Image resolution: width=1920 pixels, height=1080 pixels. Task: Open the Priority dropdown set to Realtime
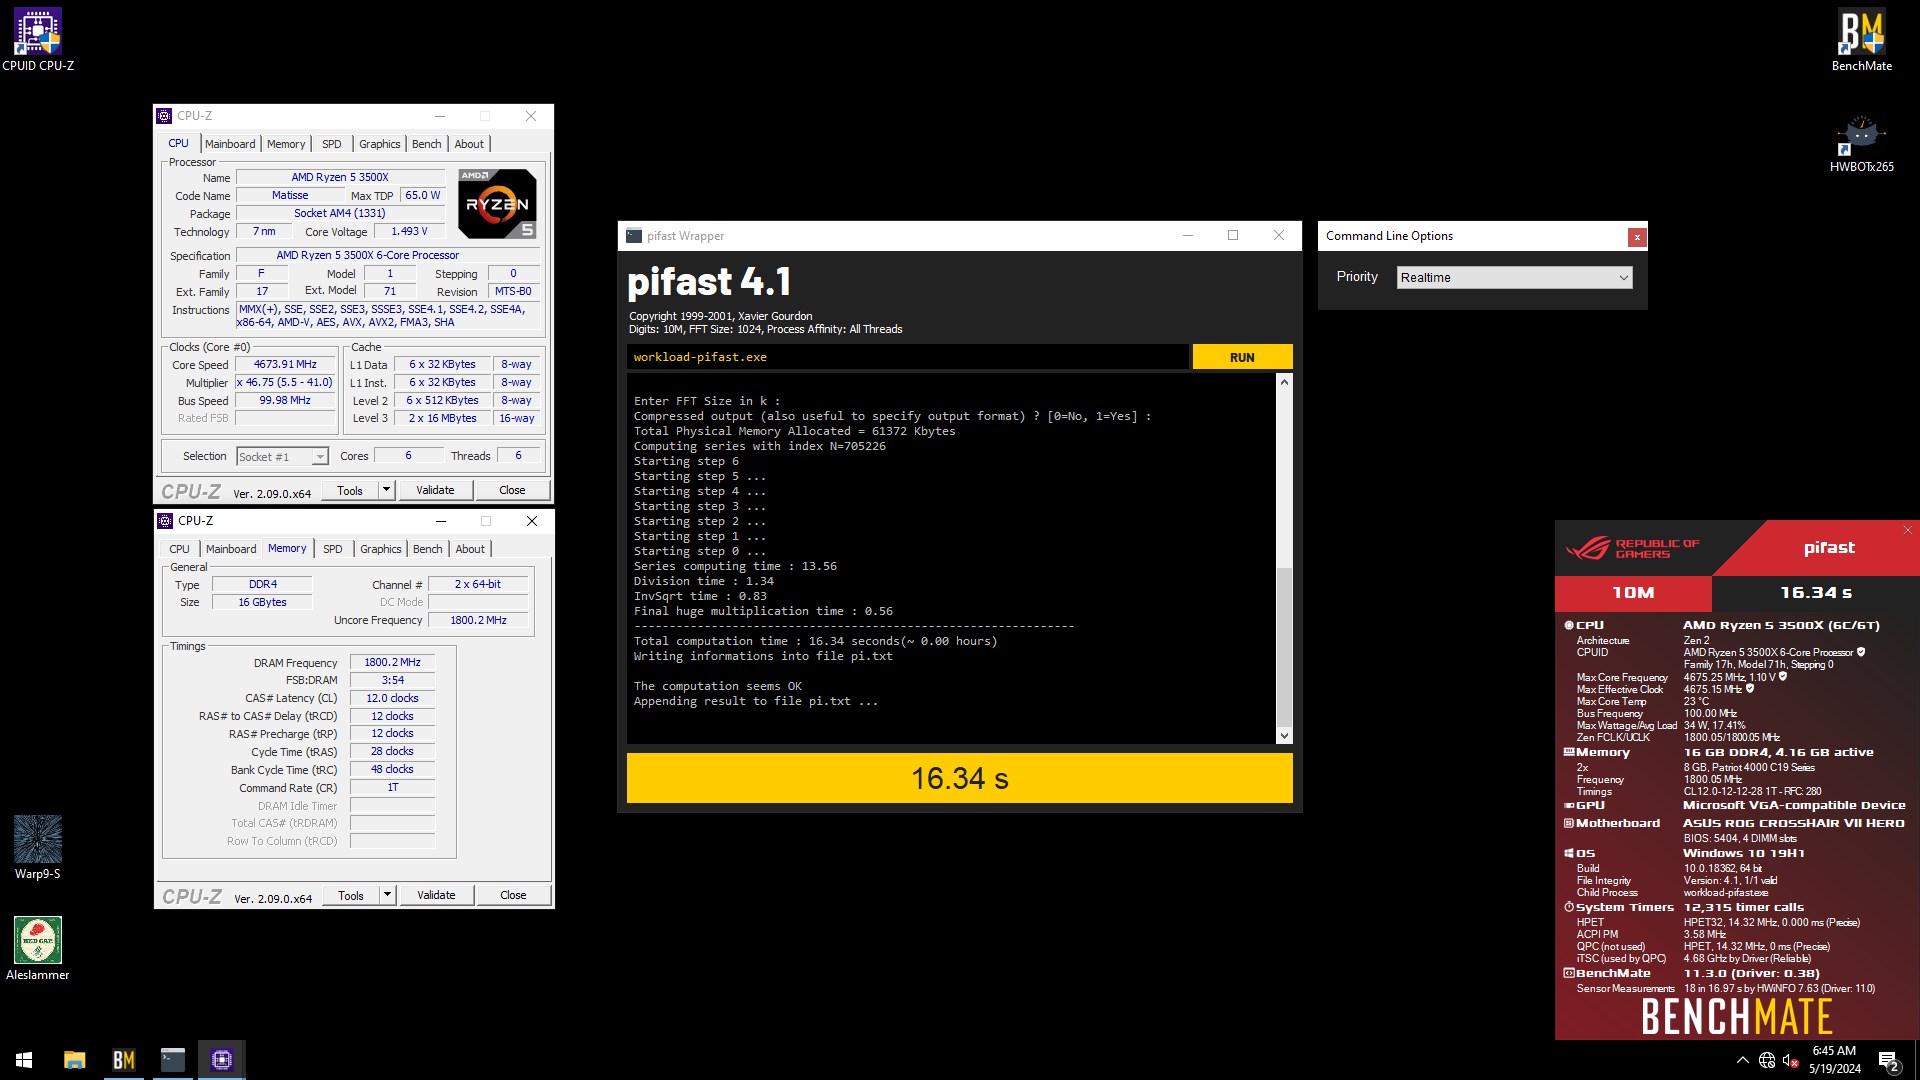(1514, 277)
